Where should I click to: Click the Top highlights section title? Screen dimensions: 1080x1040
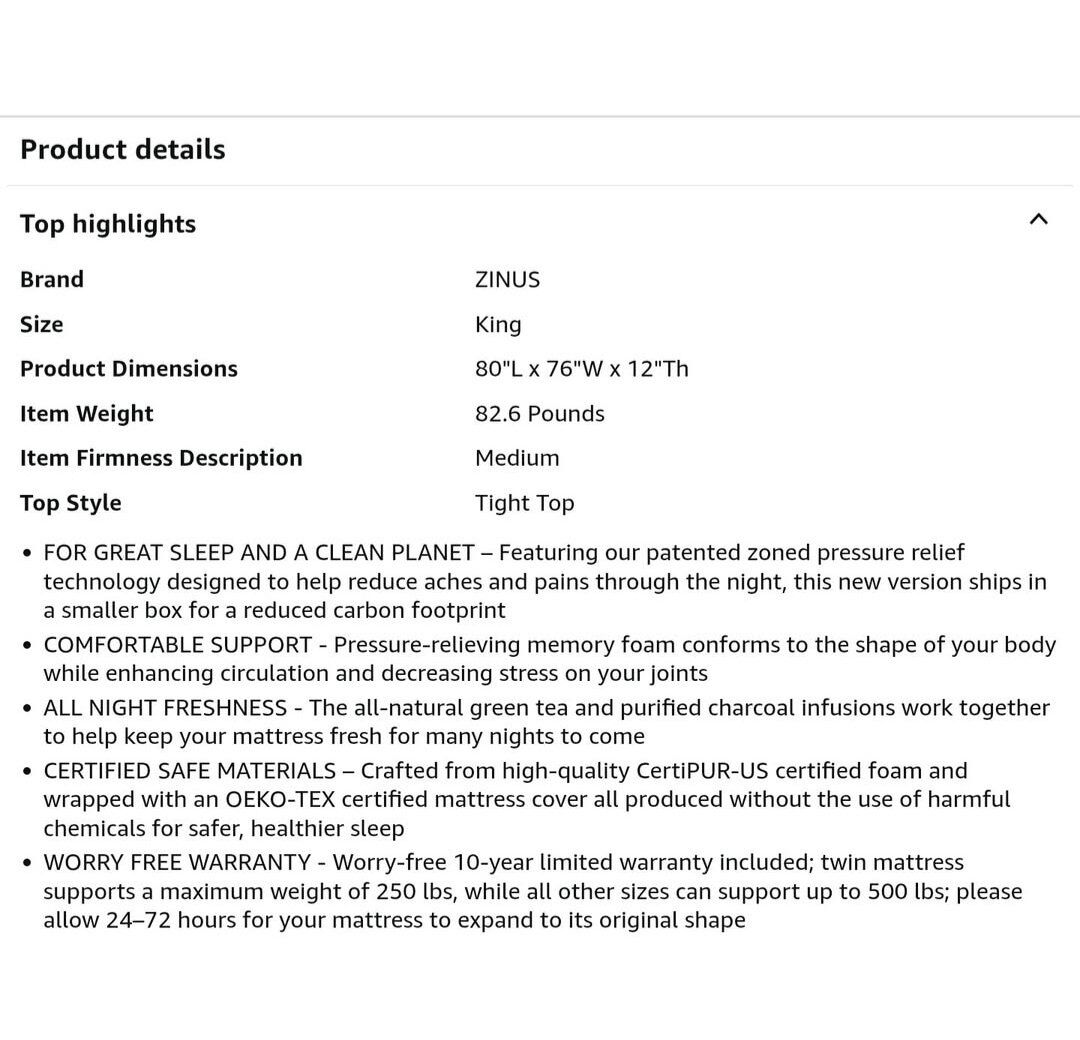point(108,224)
